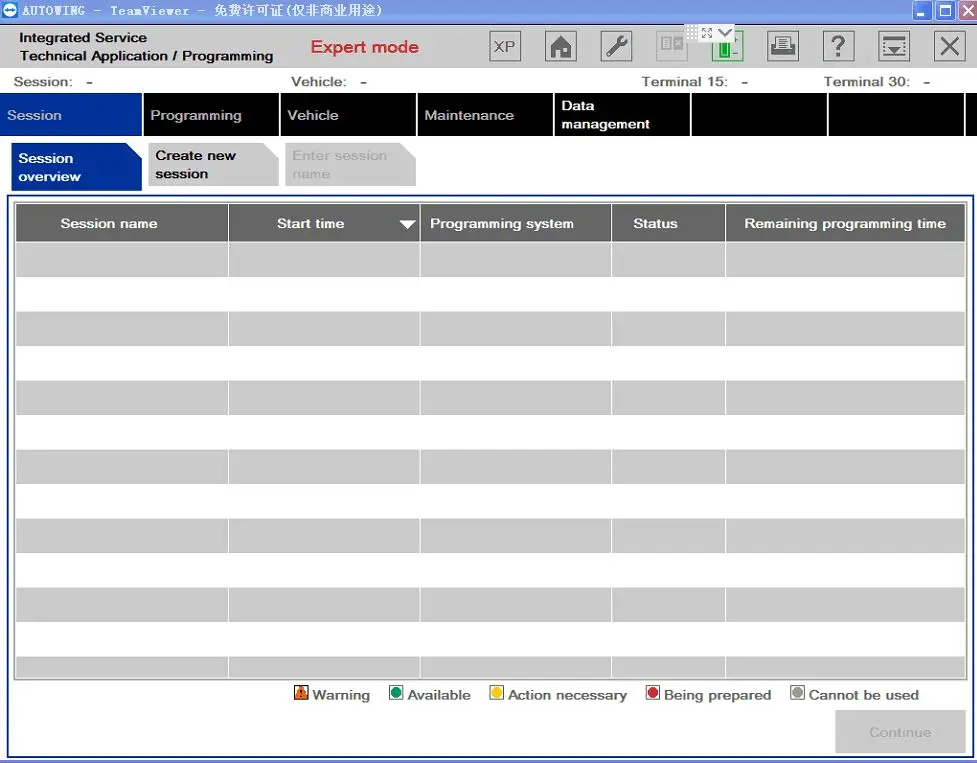Open the Session main tab
Viewport: 977px width, 763px height.
coord(71,115)
